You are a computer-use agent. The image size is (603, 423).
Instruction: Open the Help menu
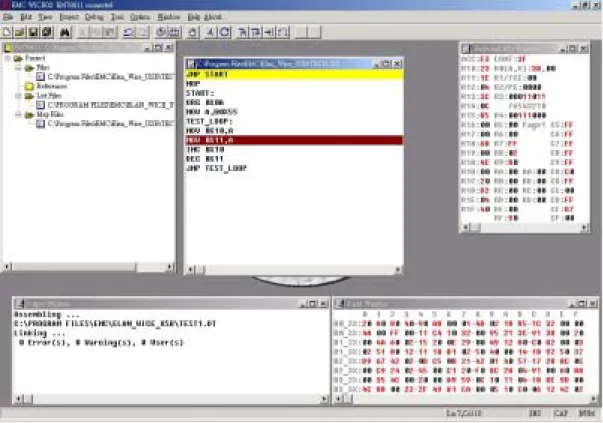click(194, 17)
